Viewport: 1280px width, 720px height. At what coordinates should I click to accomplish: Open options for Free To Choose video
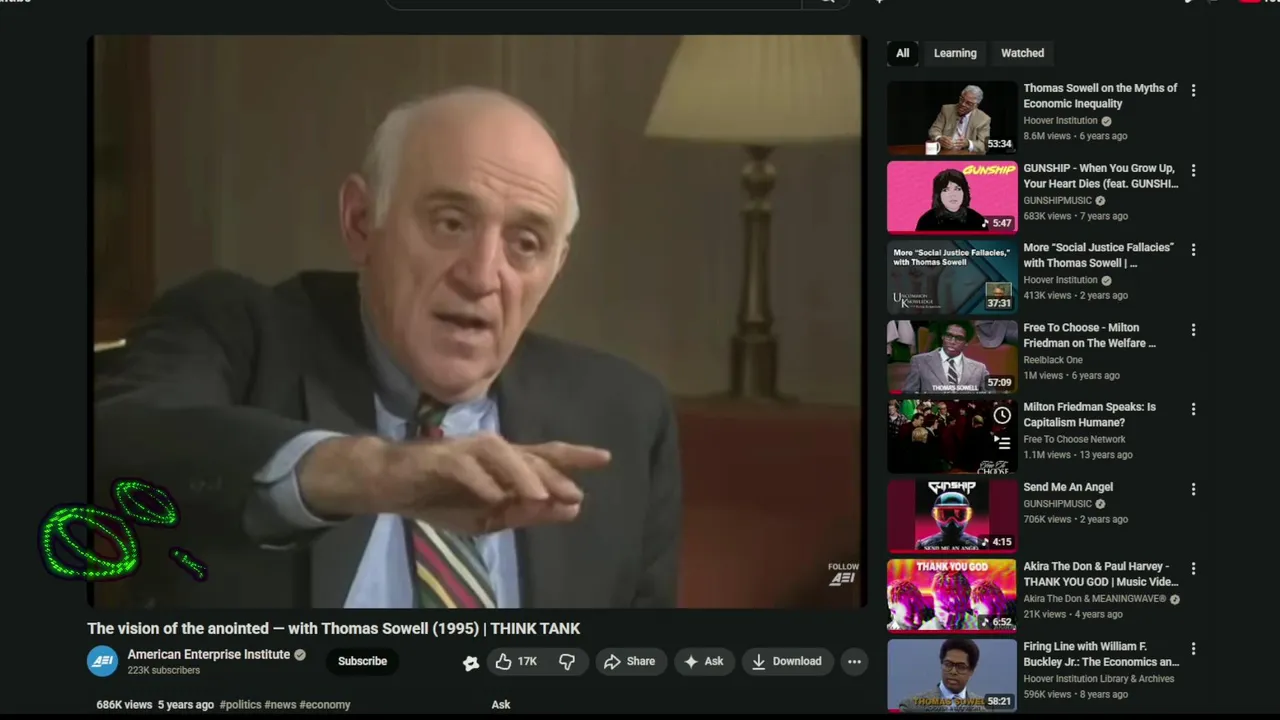(1193, 329)
